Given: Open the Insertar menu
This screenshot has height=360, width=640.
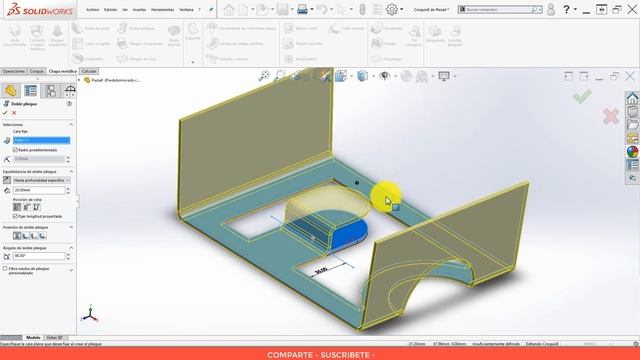Looking at the screenshot, I should pos(139,9).
